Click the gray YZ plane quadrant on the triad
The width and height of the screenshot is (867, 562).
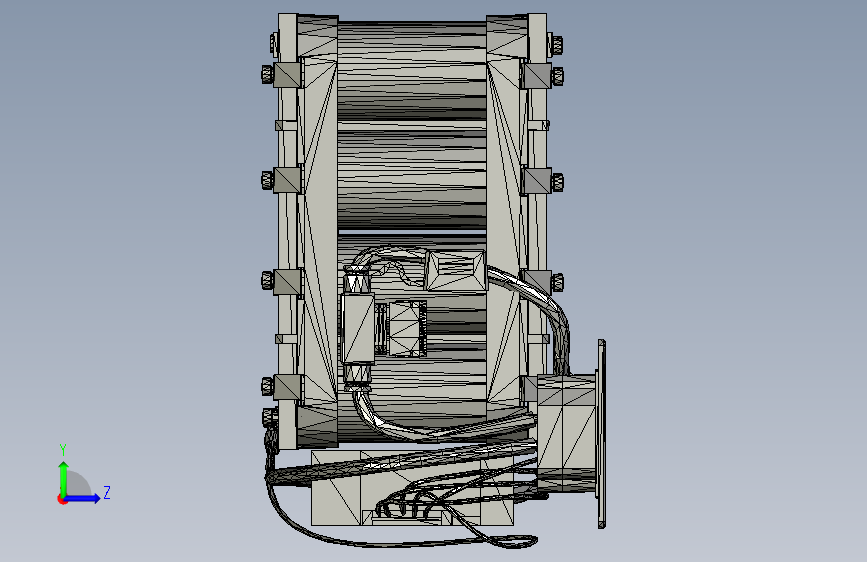(77, 485)
